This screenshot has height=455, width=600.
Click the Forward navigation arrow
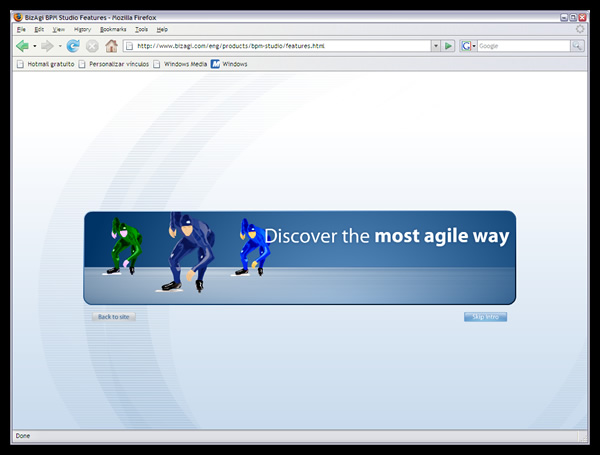point(47,46)
